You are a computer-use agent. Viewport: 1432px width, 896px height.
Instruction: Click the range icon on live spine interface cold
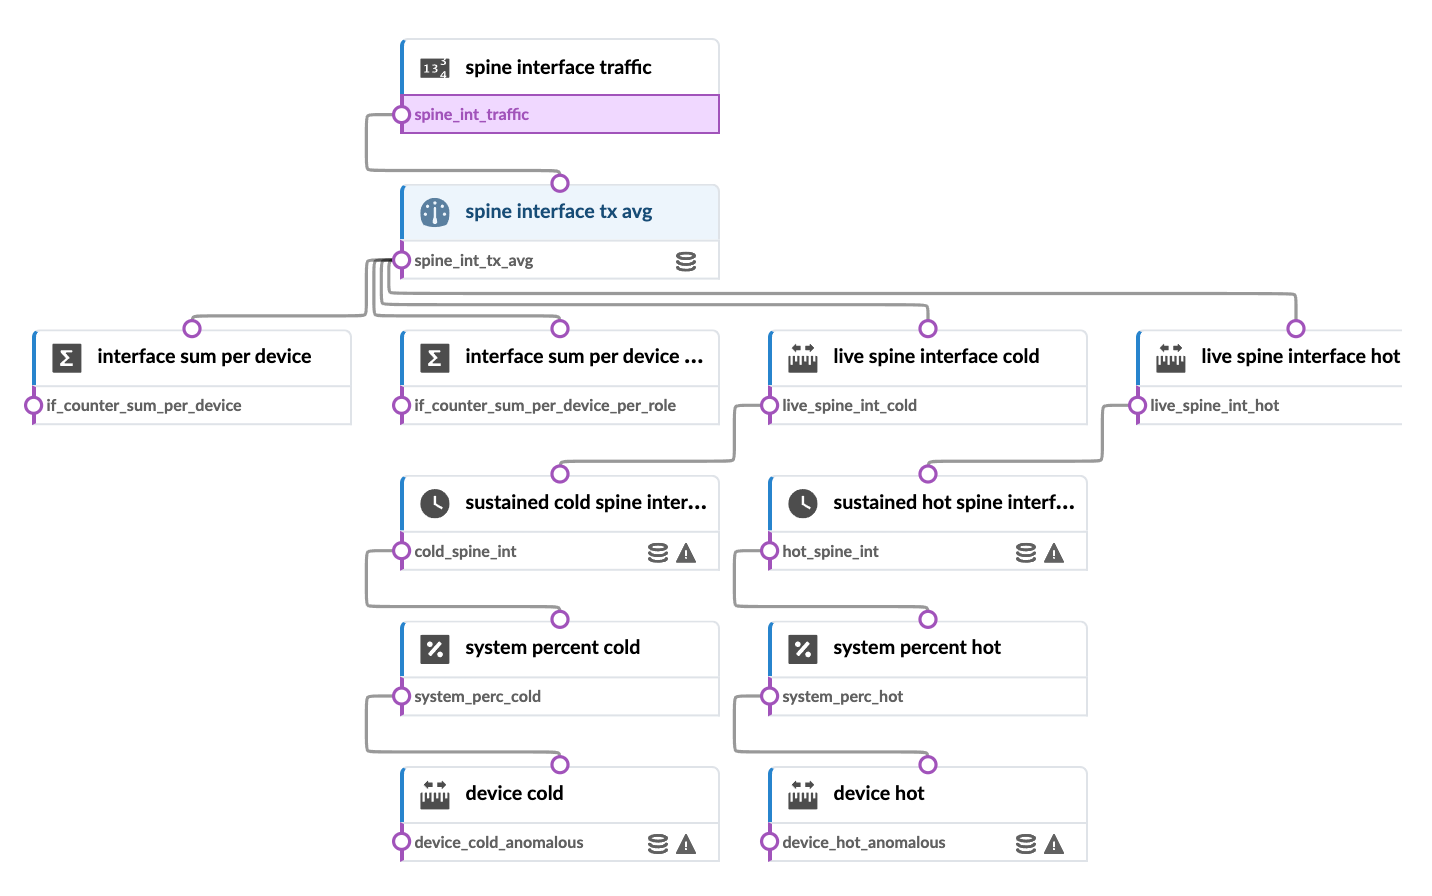pyautogui.click(x=802, y=357)
